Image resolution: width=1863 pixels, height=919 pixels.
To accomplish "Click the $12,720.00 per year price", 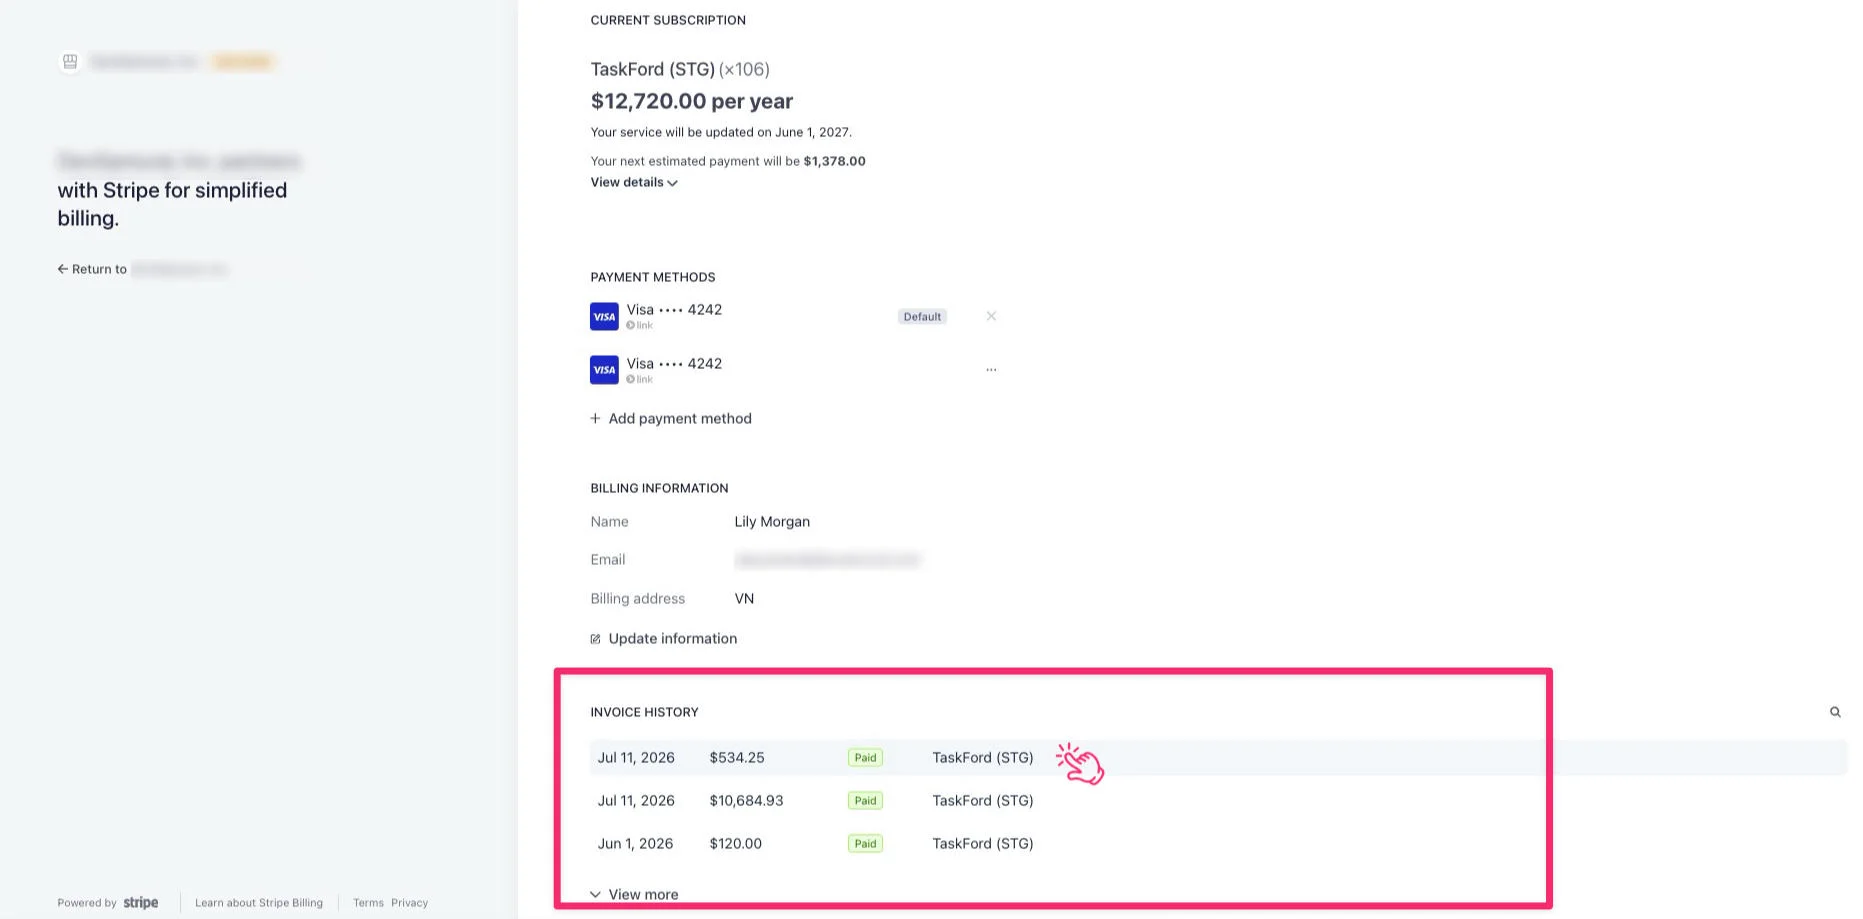I will coord(692,101).
